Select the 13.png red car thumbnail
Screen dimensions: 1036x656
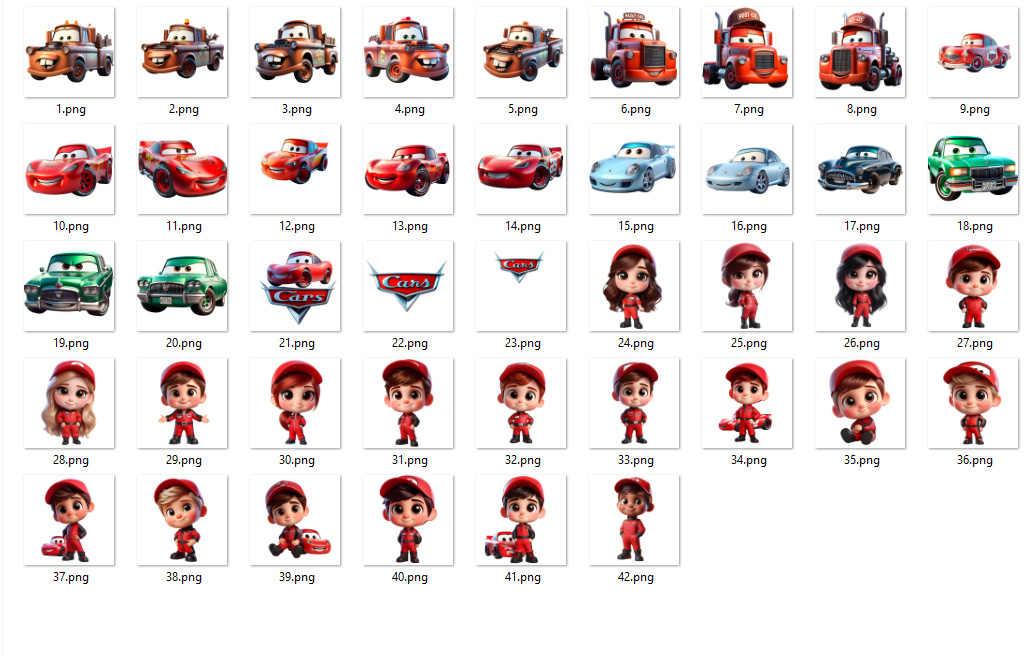click(x=408, y=169)
